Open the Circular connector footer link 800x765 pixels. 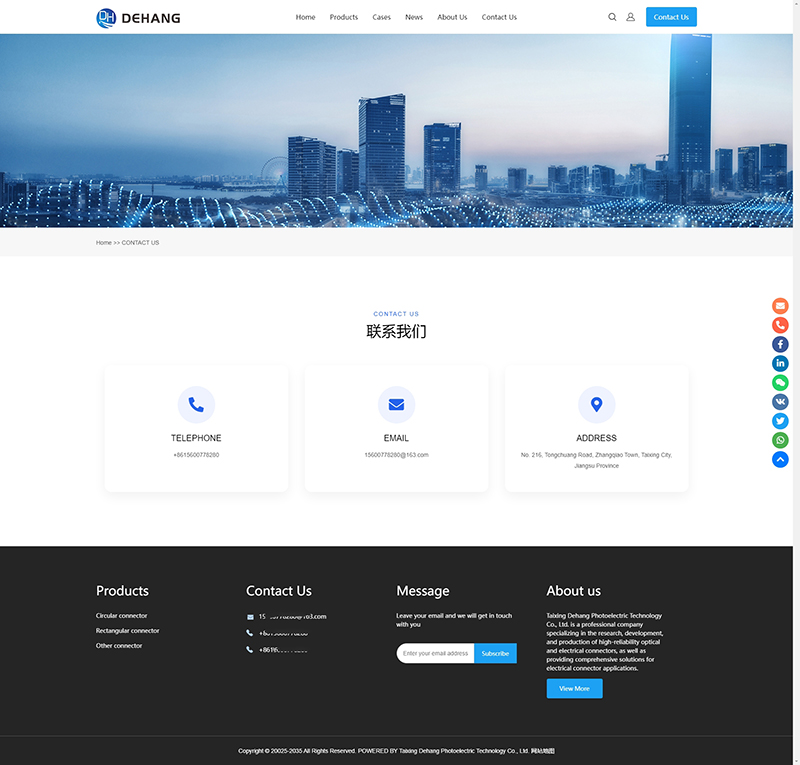121,616
